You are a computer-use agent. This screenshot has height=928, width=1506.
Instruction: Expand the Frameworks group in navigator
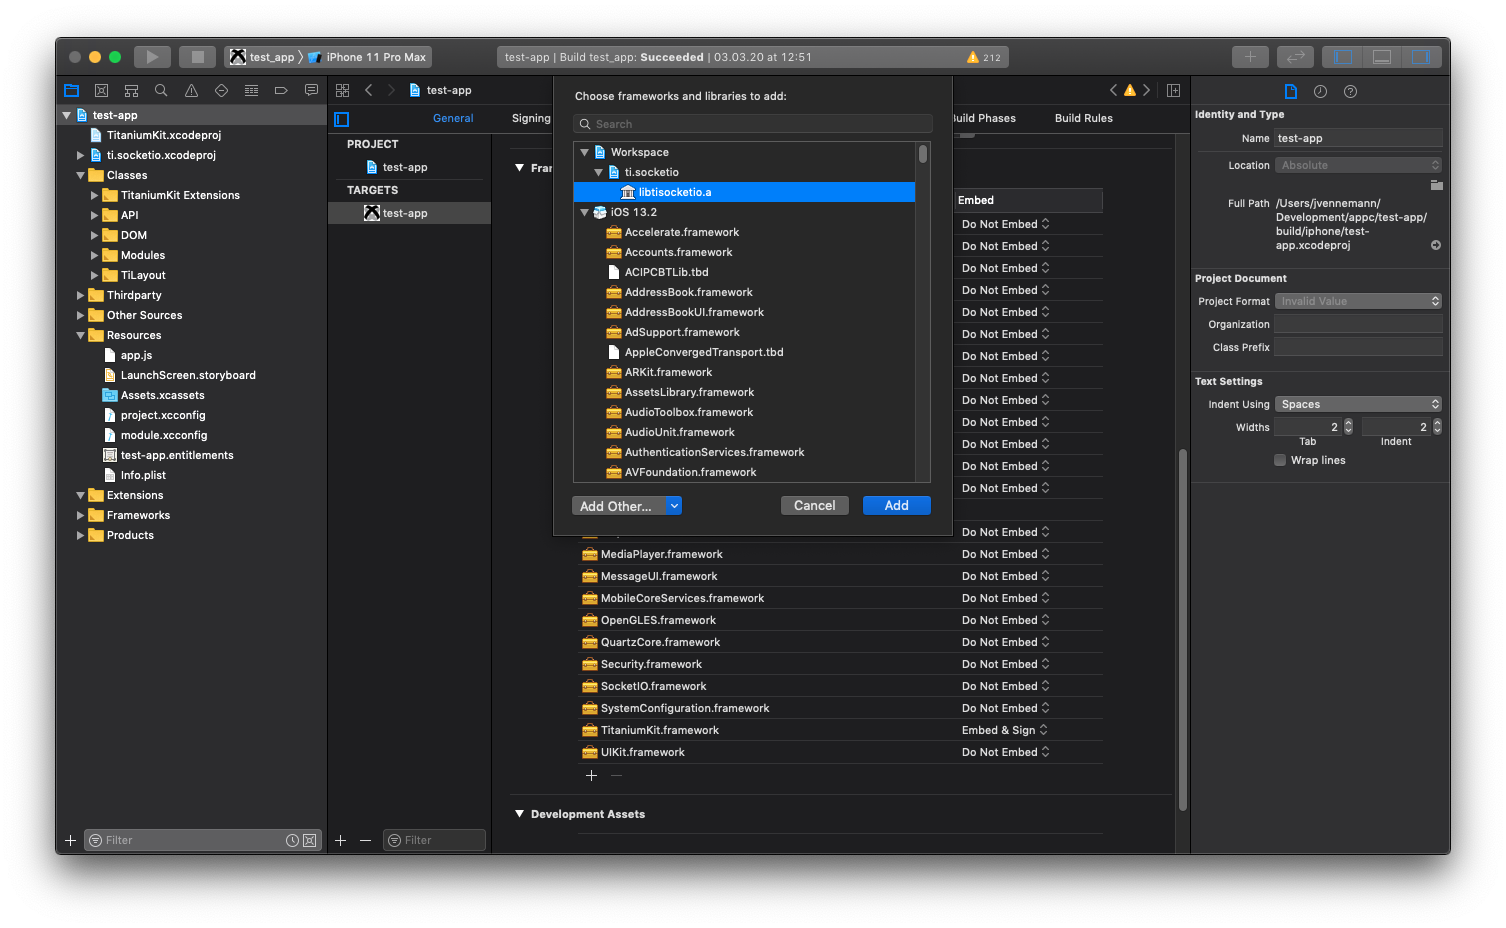[80, 515]
